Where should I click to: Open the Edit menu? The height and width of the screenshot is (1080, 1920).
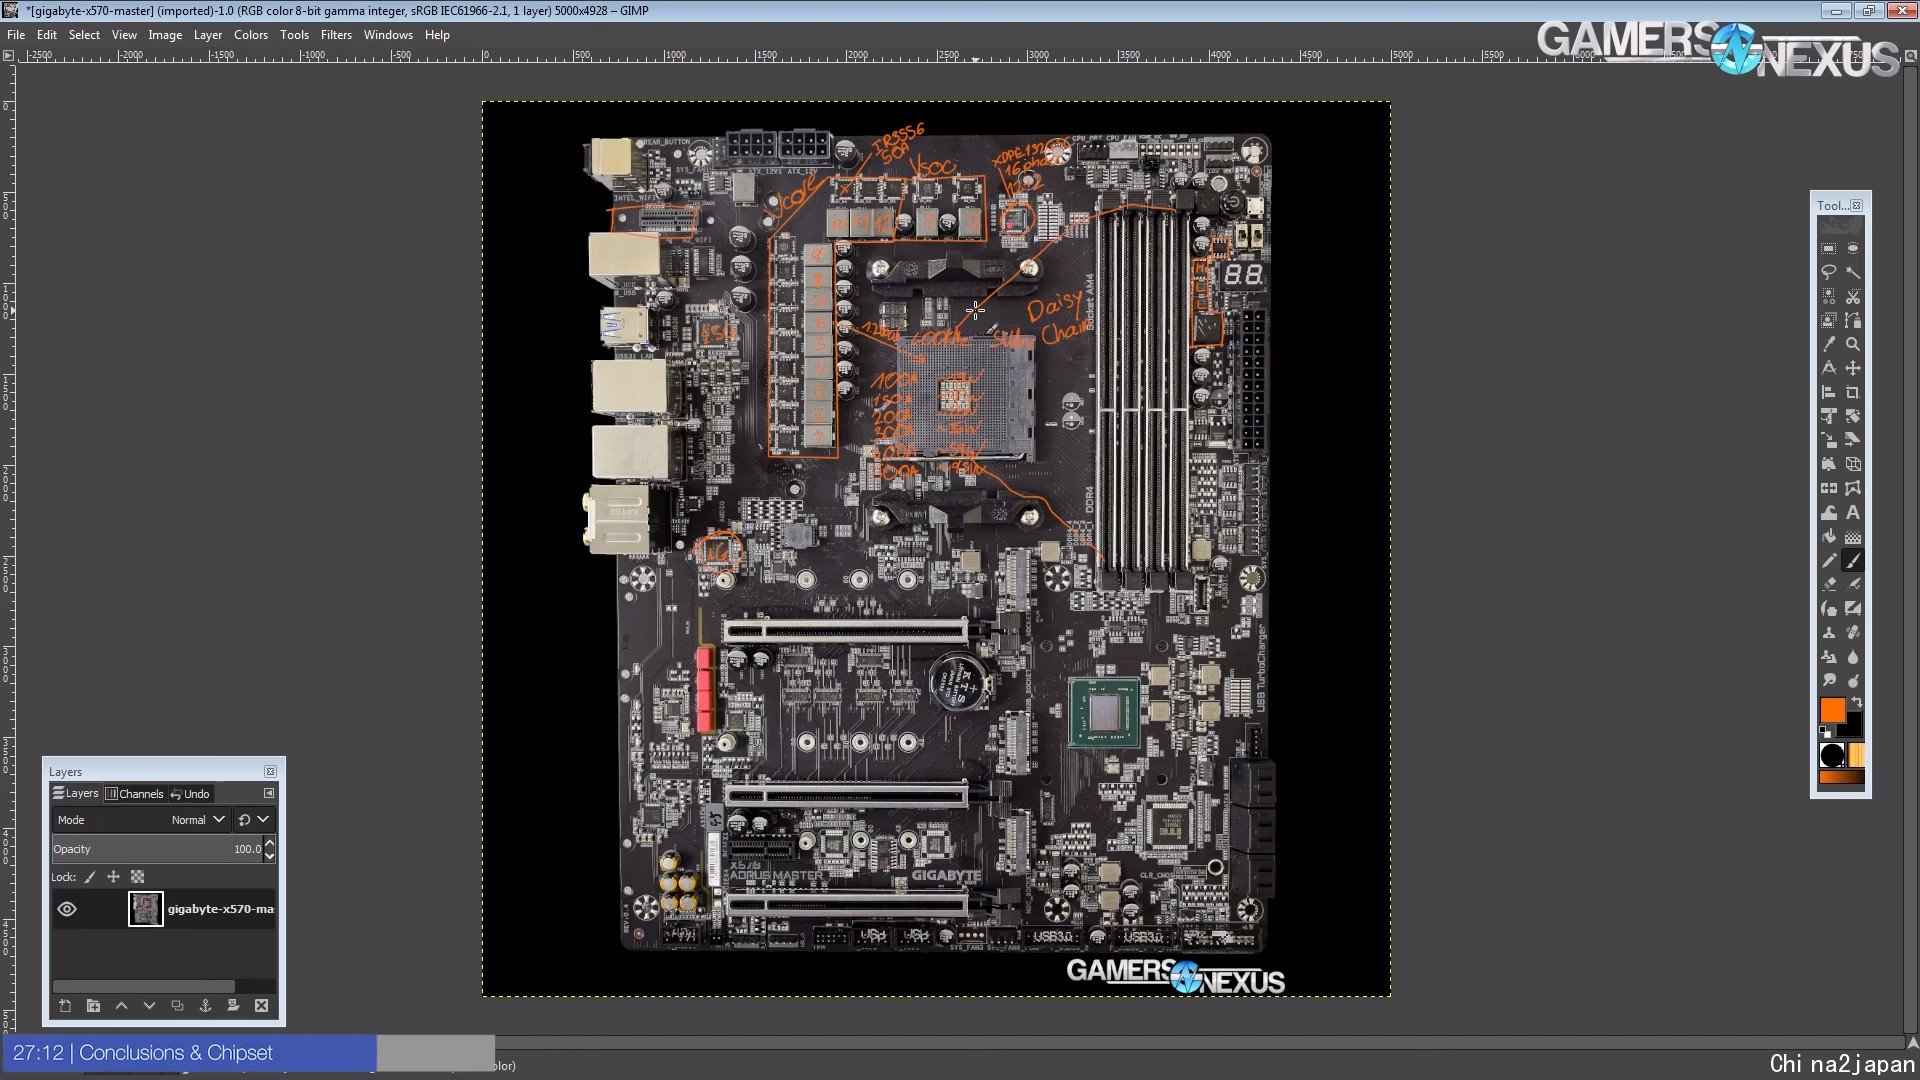(47, 35)
